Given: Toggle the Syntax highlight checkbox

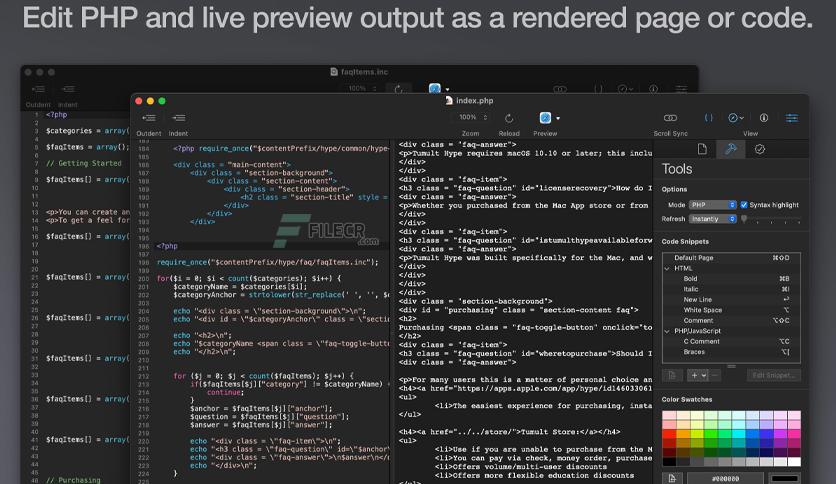Looking at the screenshot, I should tap(744, 205).
